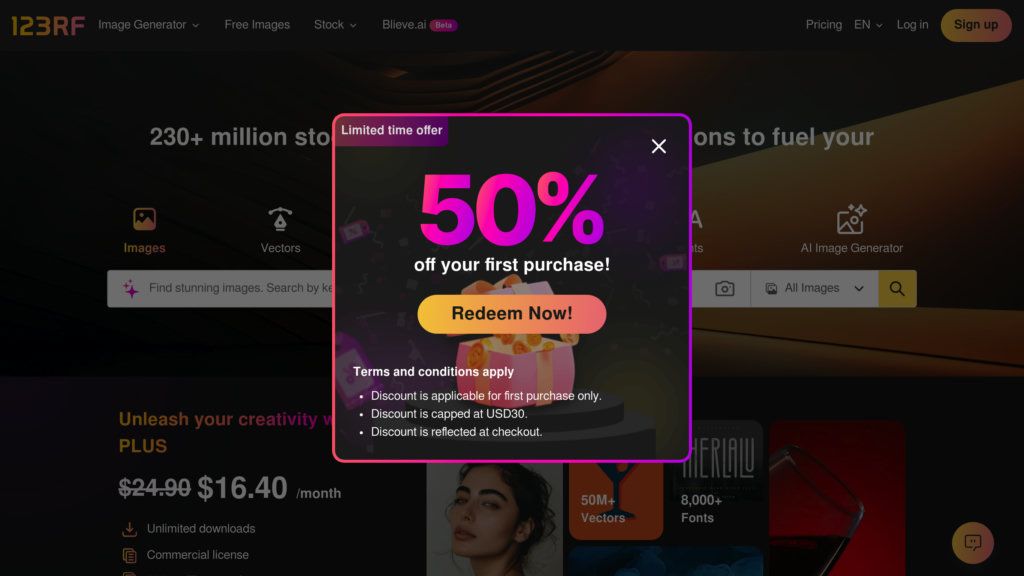The width and height of the screenshot is (1024, 576).
Task: Select the Vectors category icon
Action: pyautogui.click(x=280, y=219)
